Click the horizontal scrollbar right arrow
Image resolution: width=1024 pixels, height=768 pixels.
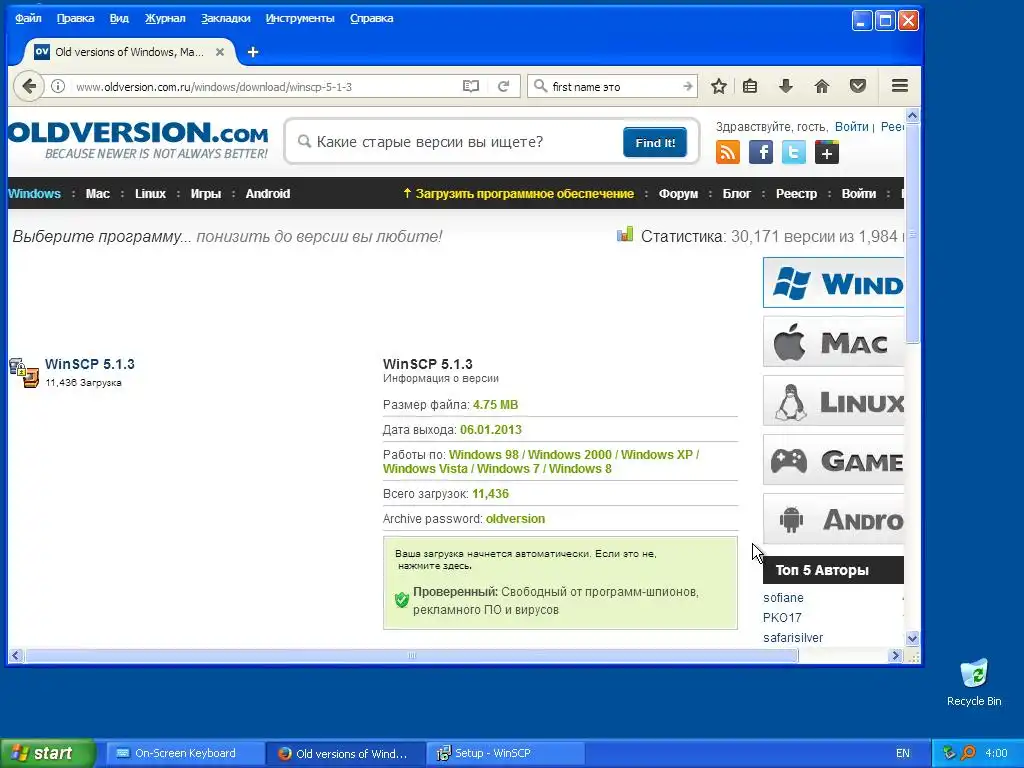895,656
